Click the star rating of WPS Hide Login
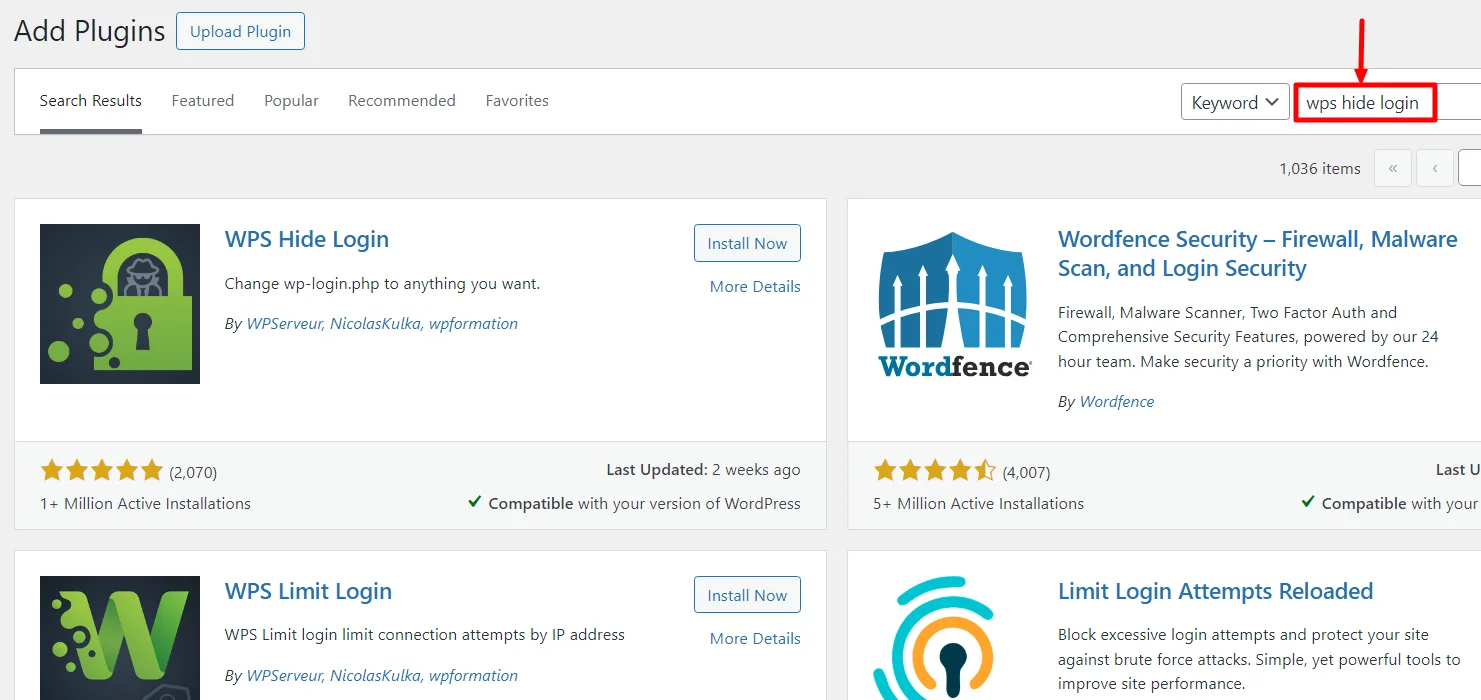The width and height of the screenshot is (1481, 700). (x=101, y=470)
